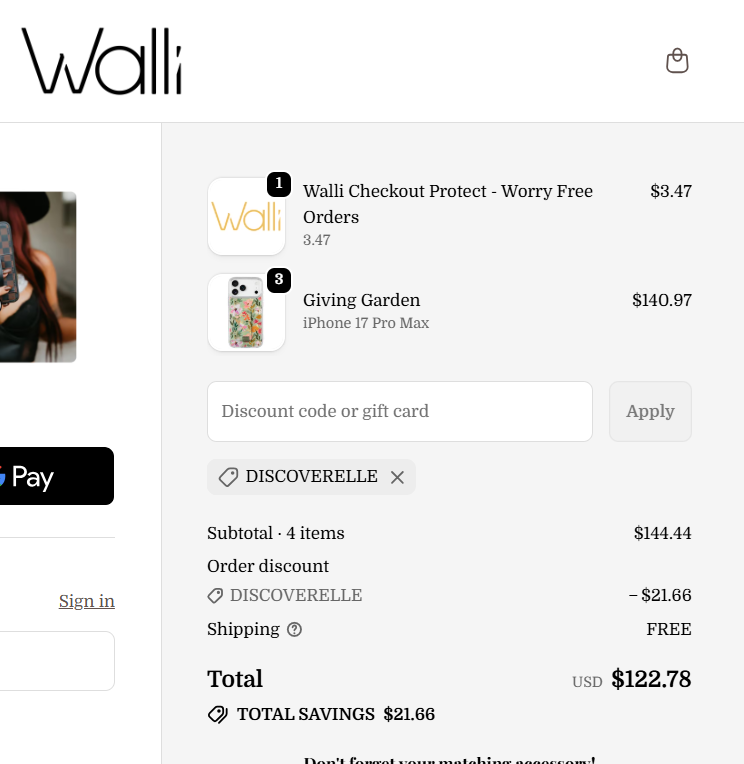Click the product photo on the left
The height and width of the screenshot is (764, 744).
pos(38,277)
